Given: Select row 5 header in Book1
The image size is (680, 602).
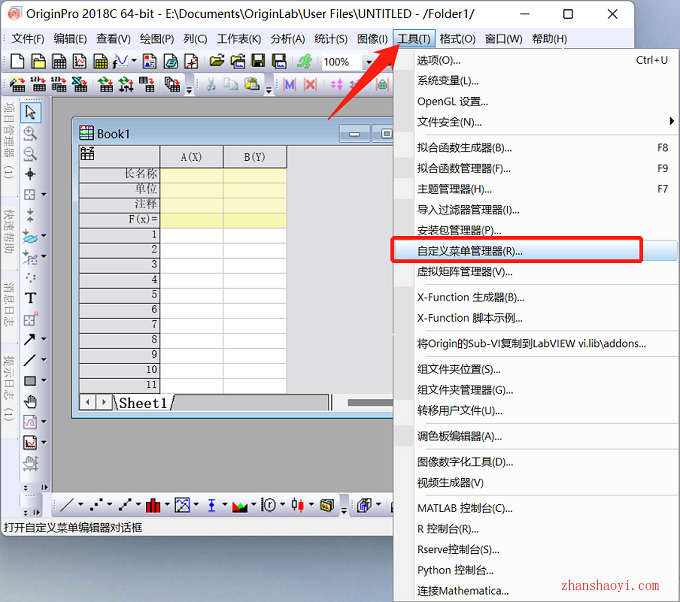Looking at the screenshot, I should click(x=119, y=294).
